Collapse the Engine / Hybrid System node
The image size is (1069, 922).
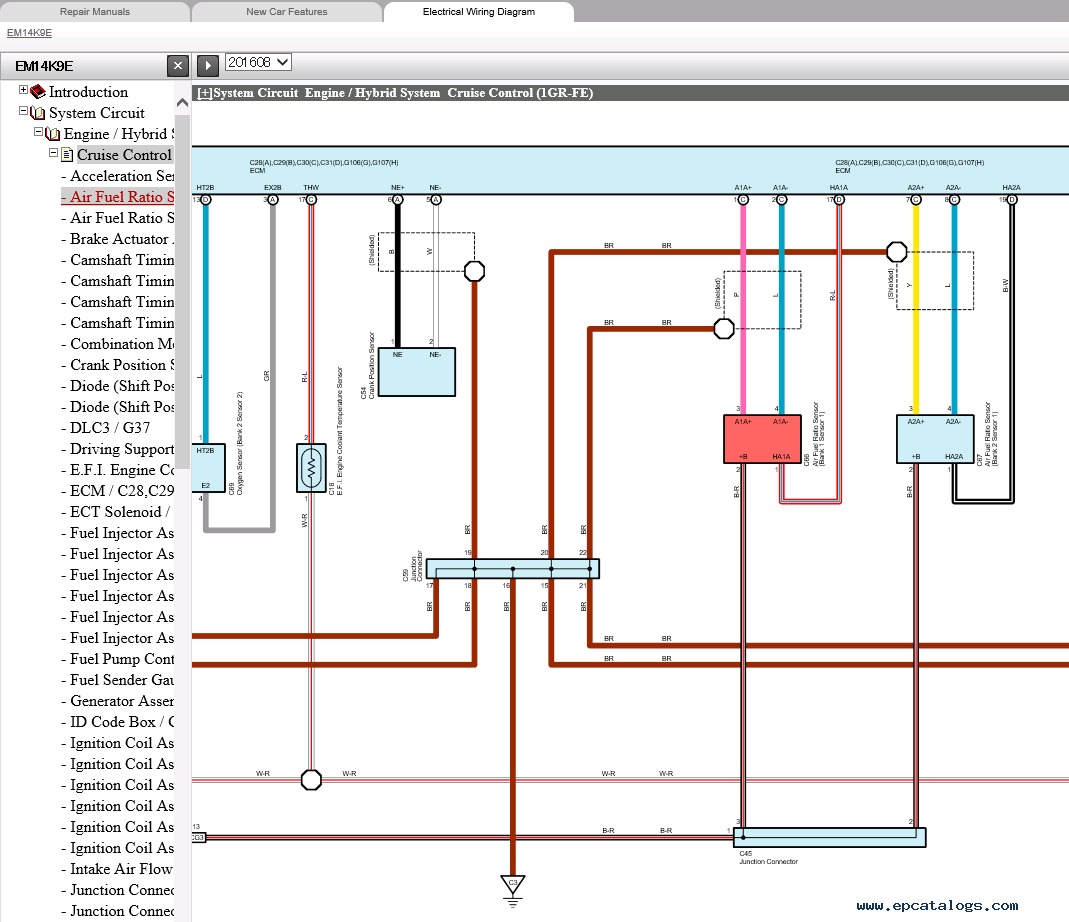39,133
